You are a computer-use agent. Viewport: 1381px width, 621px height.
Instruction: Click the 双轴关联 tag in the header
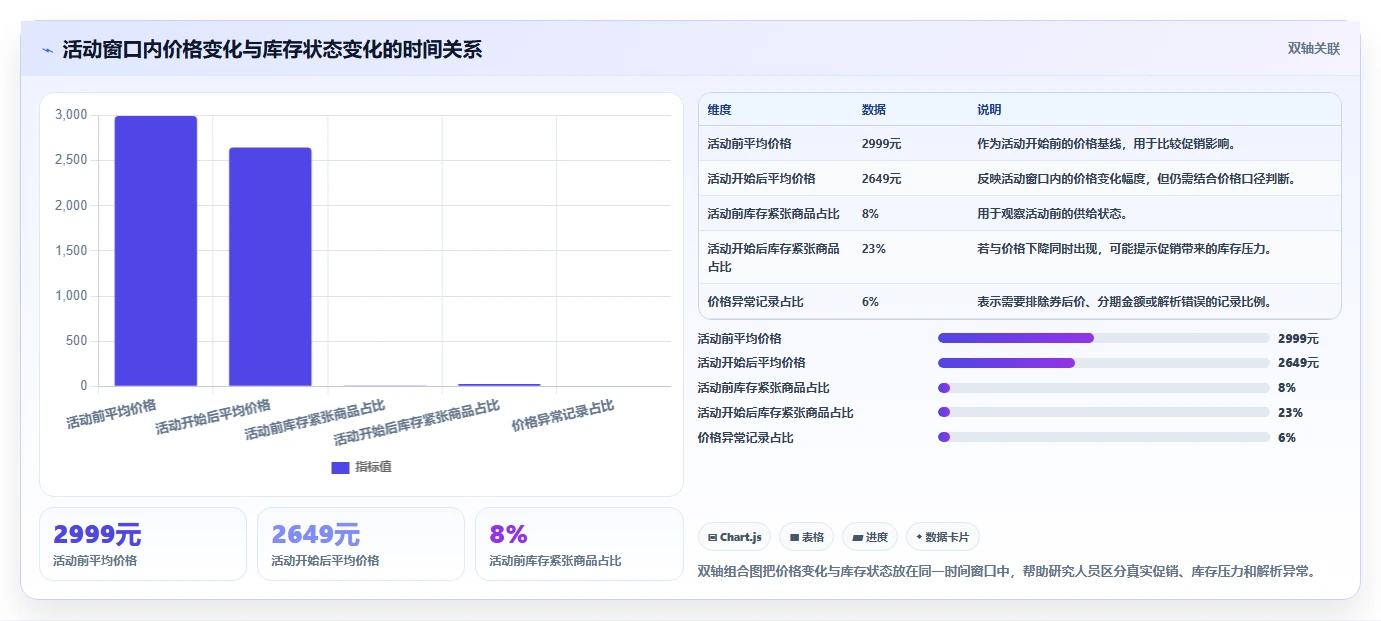1313,49
